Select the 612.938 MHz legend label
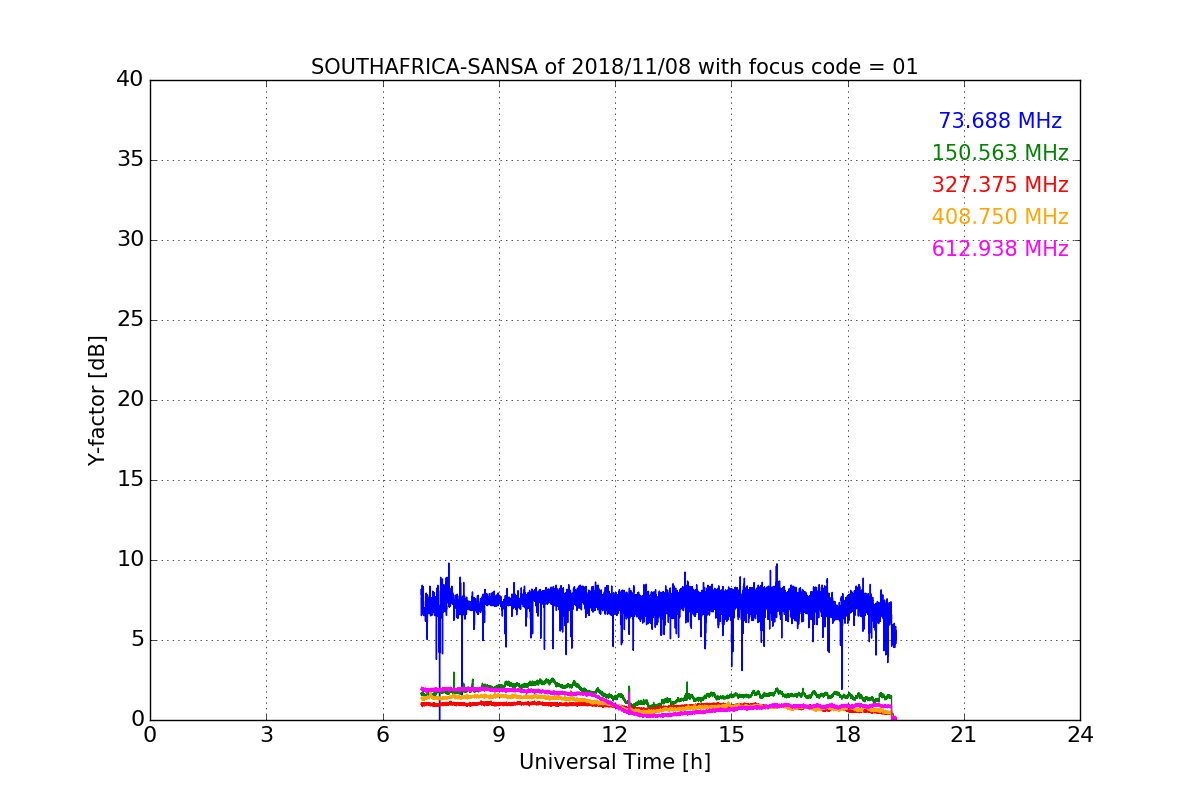1200x800 pixels. (x=1000, y=249)
